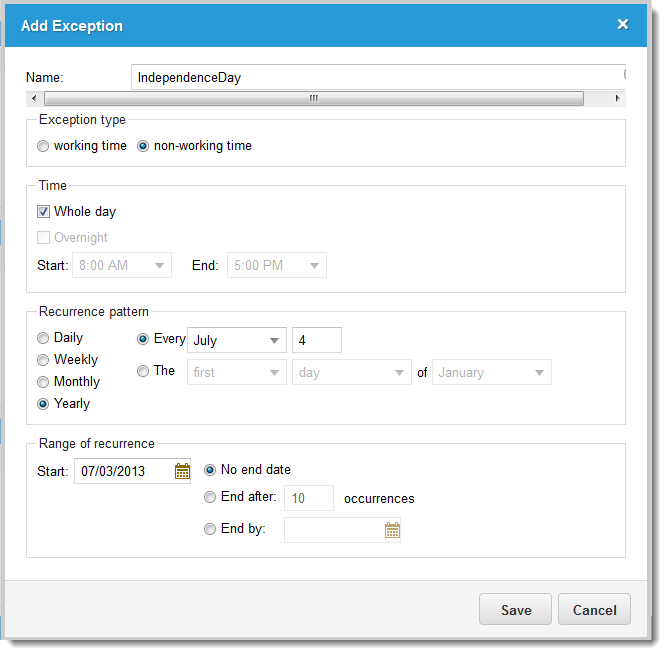Select Monthly recurrence pattern
Screen dimensions: 667x655
tap(43, 382)
